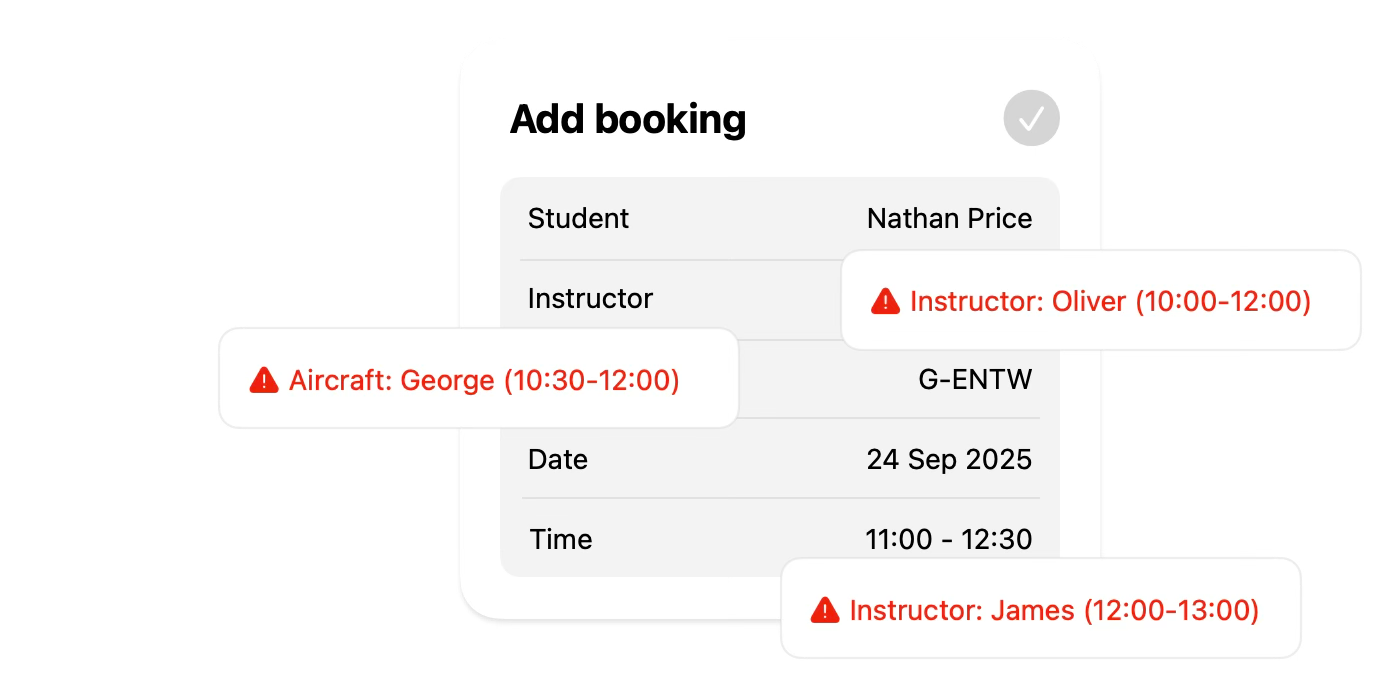Click the Nathan Price student link
The height and width of the screenshot is (700, 1400).
950,218
